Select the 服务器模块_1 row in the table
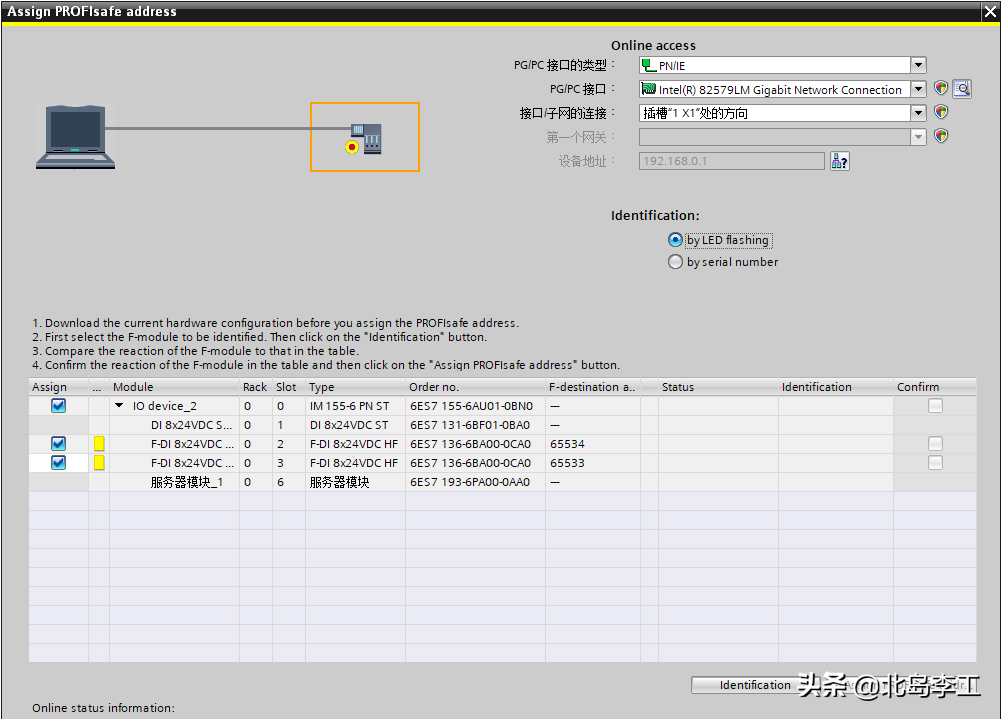1002x719 pixels. coord(187,482)
